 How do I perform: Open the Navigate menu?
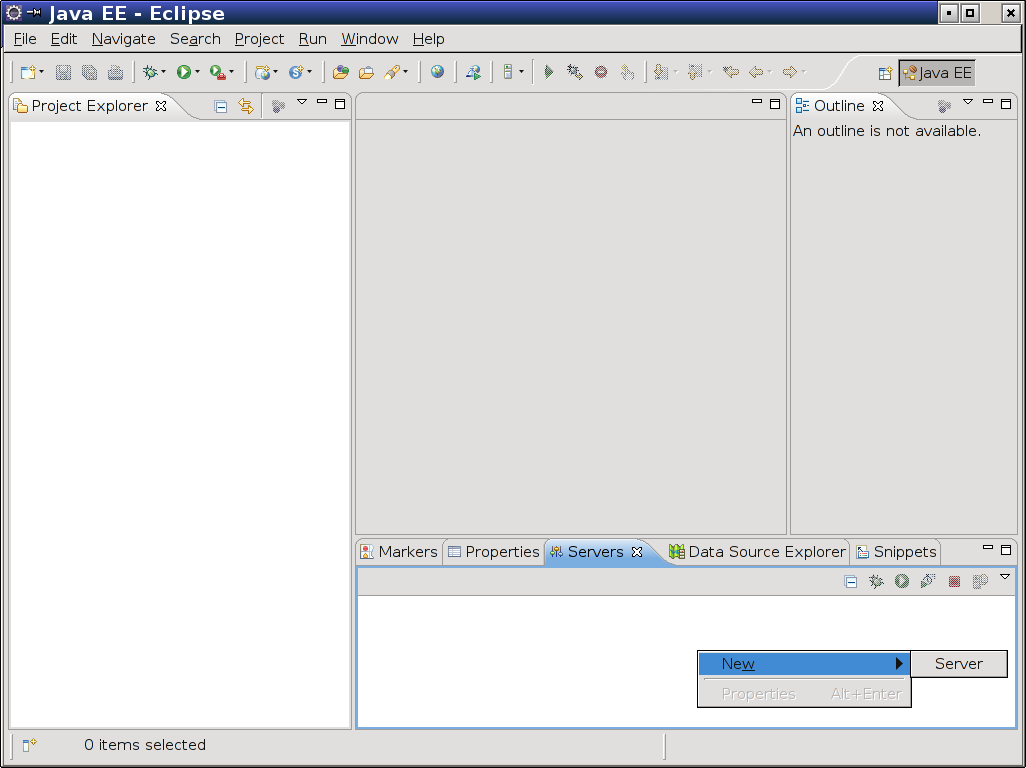click(123, 39)
